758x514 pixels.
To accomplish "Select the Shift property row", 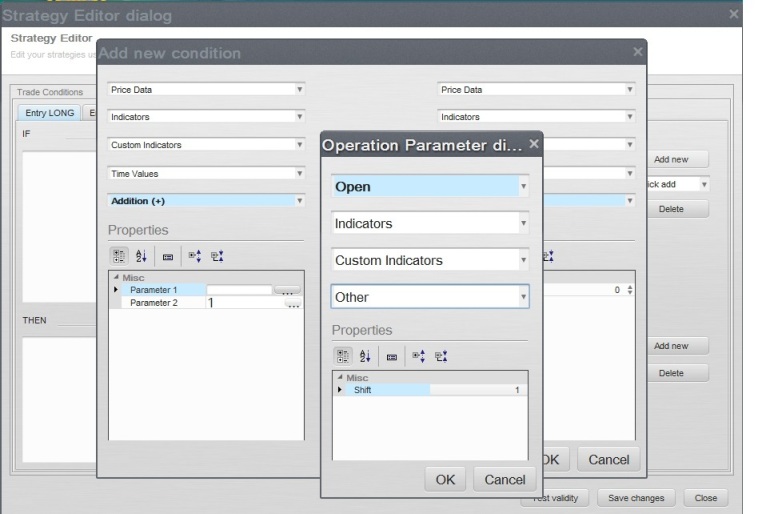I will coord(430,390).
